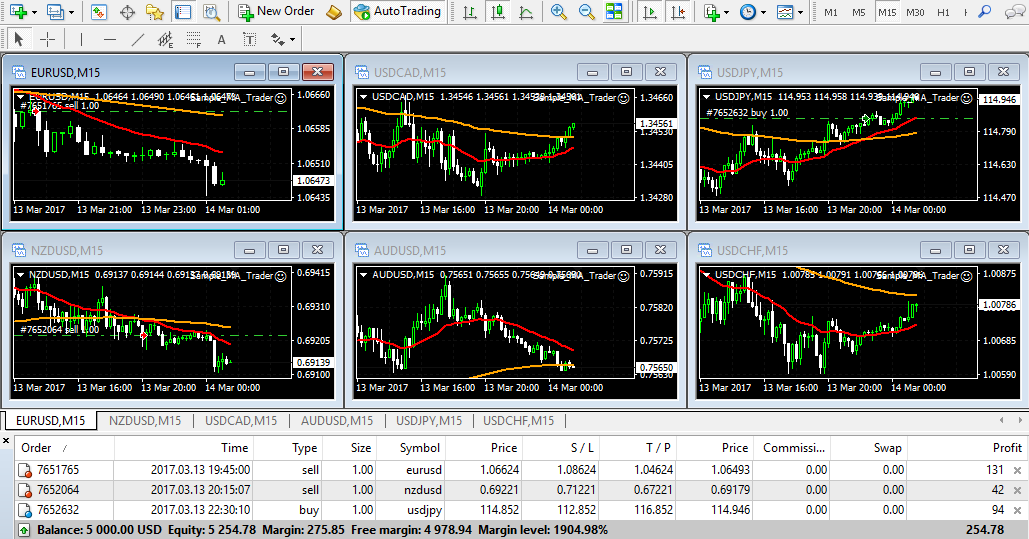Toggle the AutoTrading button

[397, 11]
